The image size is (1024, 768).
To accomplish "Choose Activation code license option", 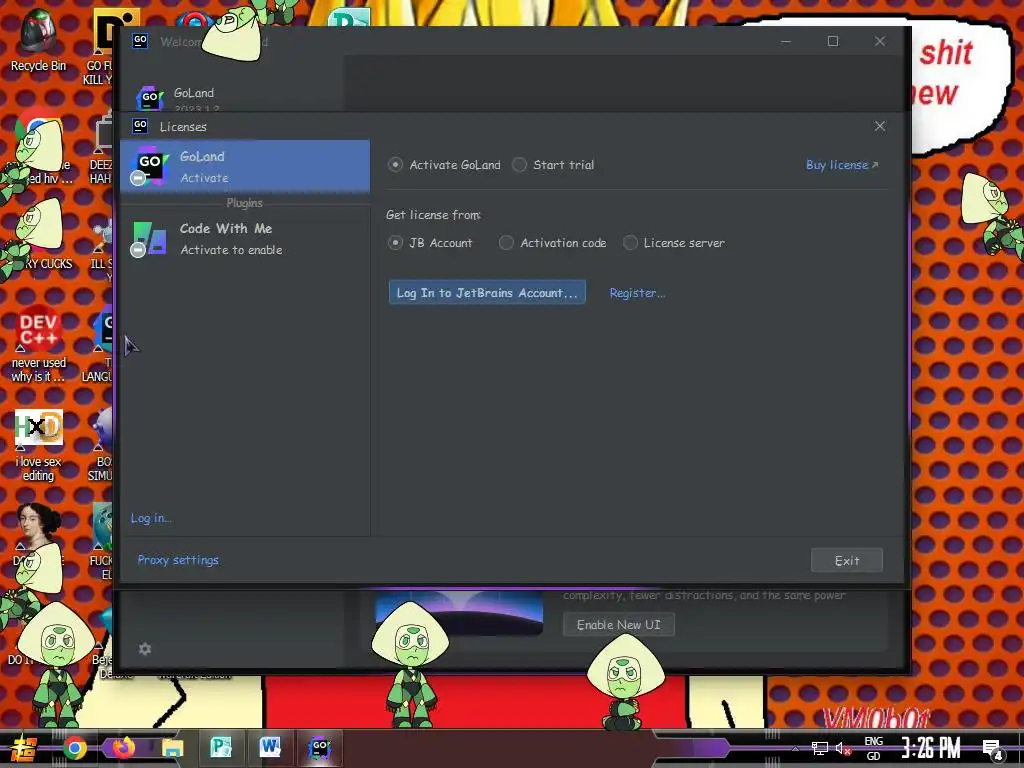I will [x=552, y=243].
